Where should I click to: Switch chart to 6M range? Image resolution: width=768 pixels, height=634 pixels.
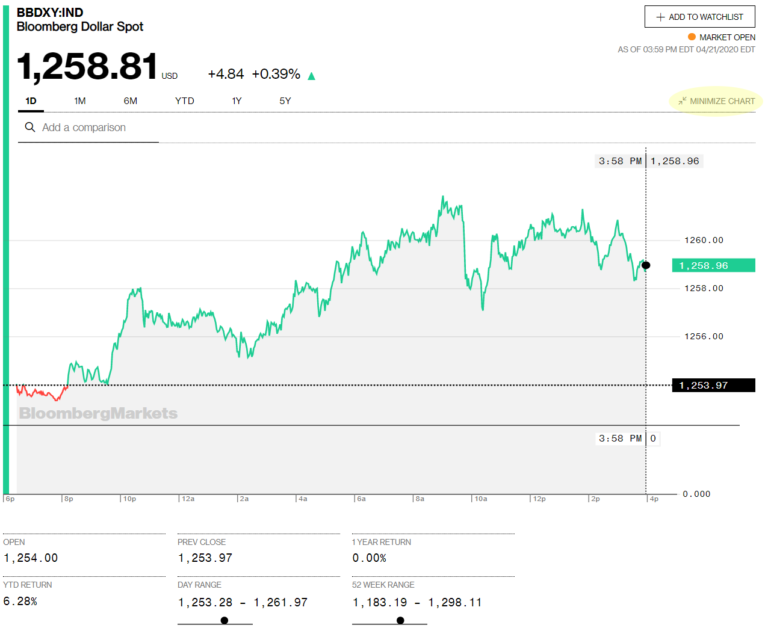pos(131,101)
